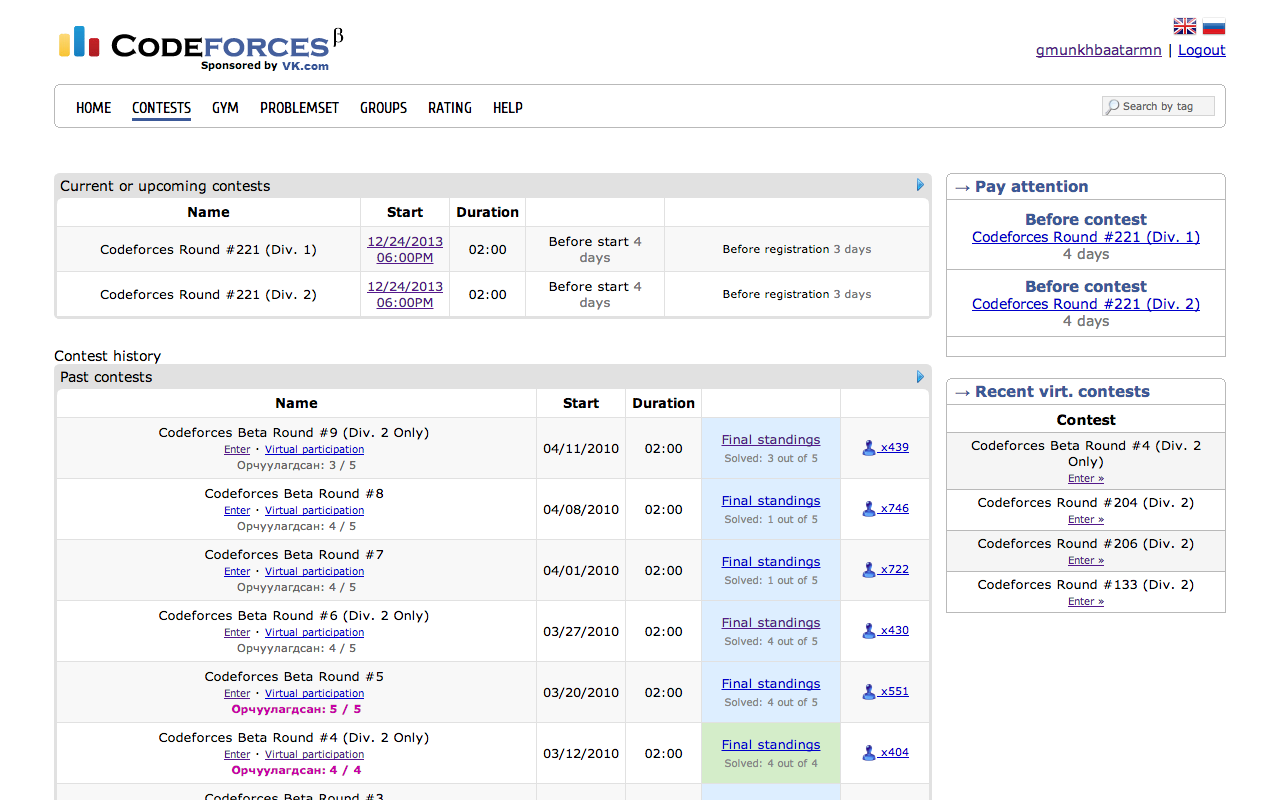Open Final standings for Beta Round #8

(771, 501)
